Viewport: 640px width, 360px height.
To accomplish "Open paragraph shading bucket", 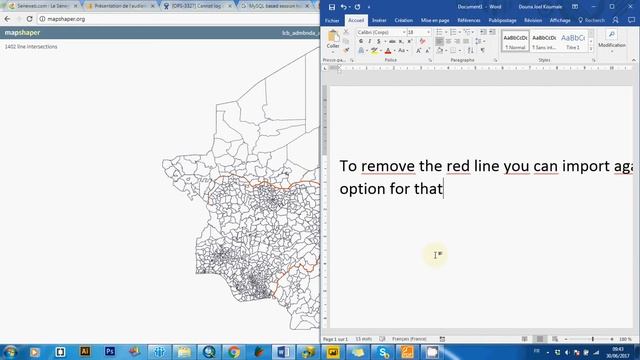I will point(440,51).
